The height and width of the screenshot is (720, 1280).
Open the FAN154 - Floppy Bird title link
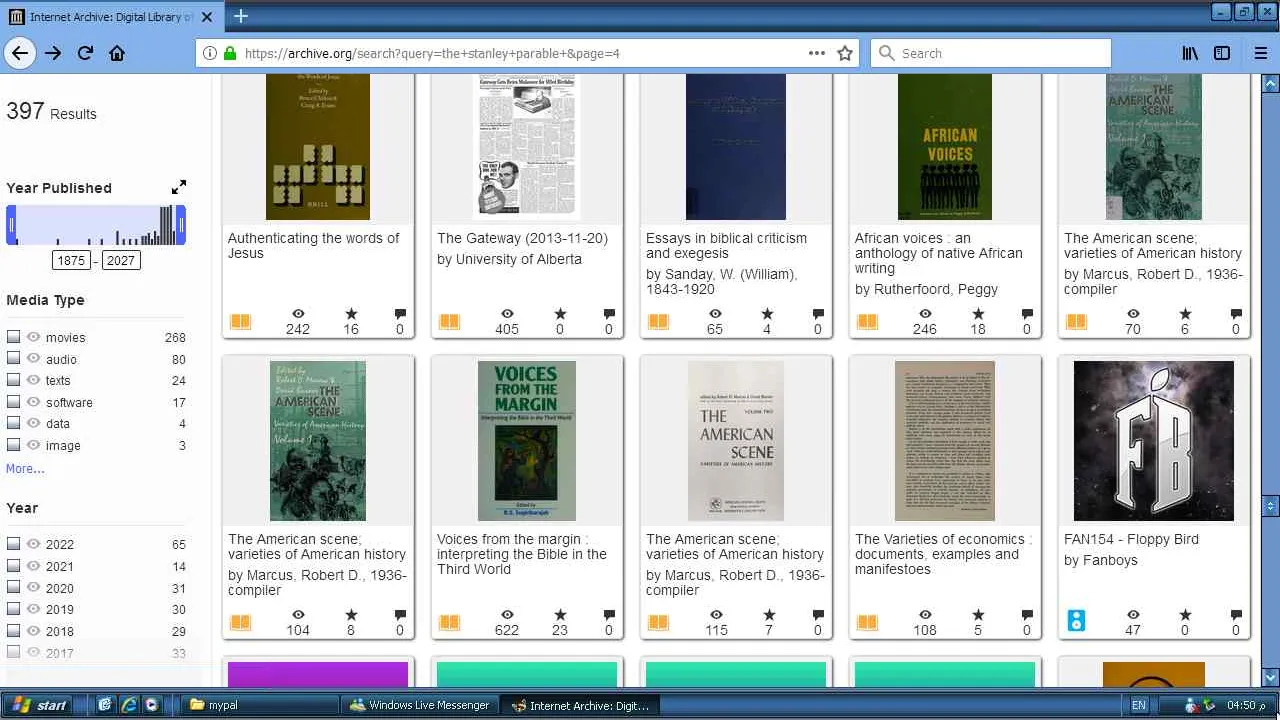(1131, 539)
